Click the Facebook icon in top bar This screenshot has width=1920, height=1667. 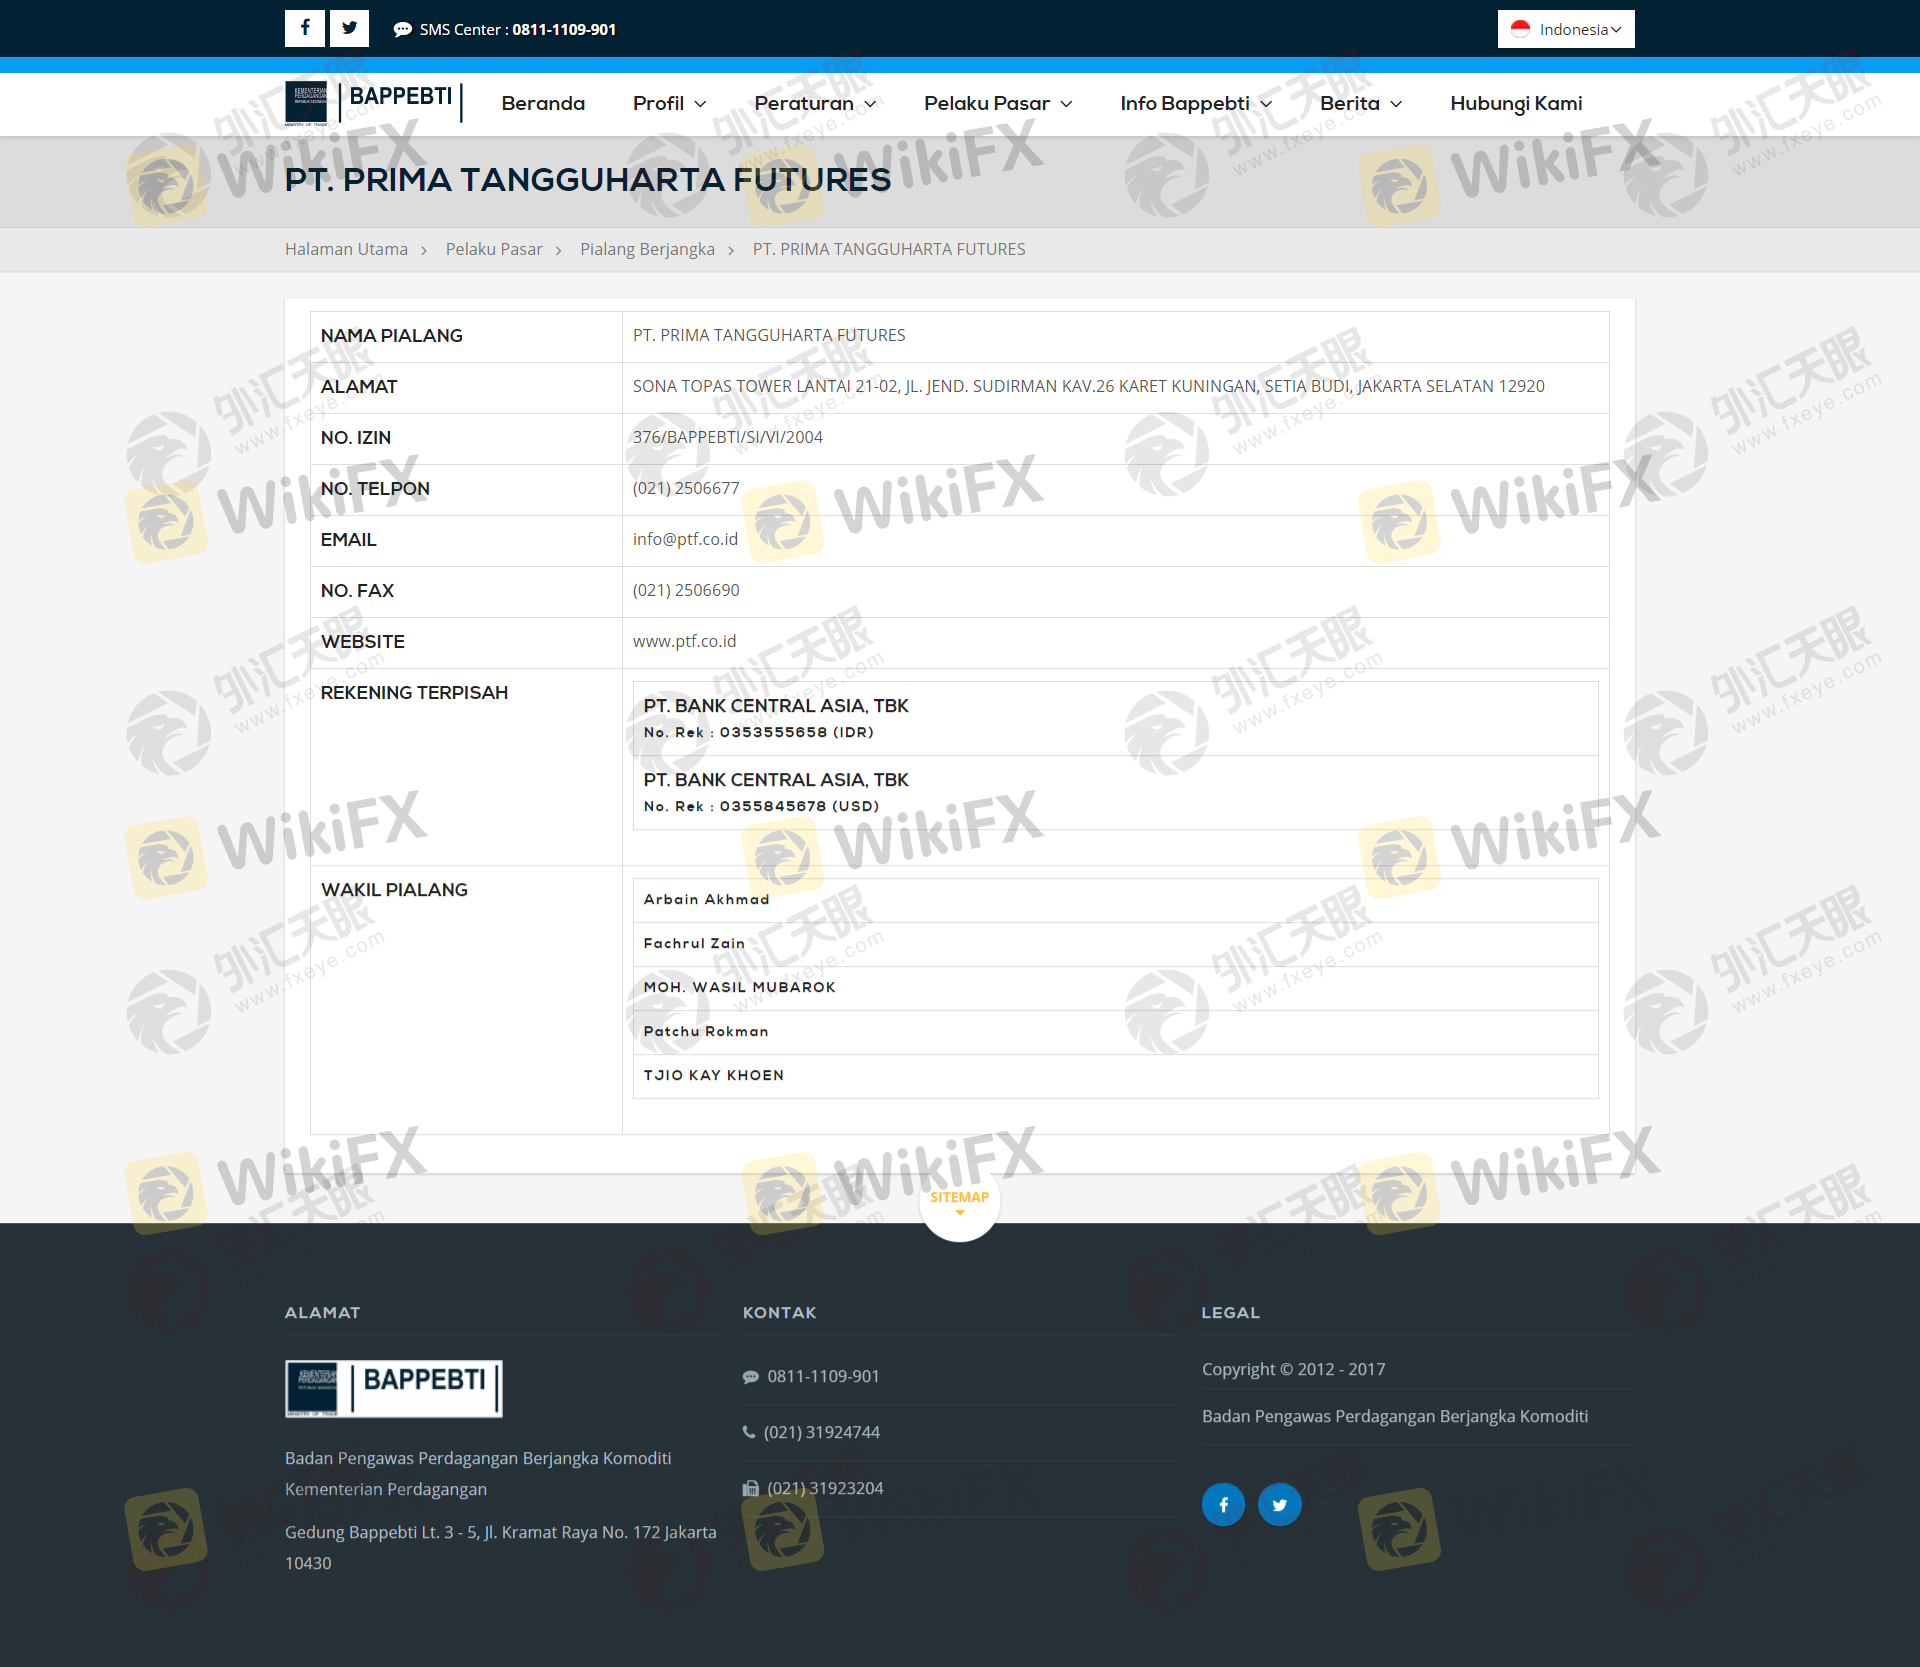tap(305, 28)
